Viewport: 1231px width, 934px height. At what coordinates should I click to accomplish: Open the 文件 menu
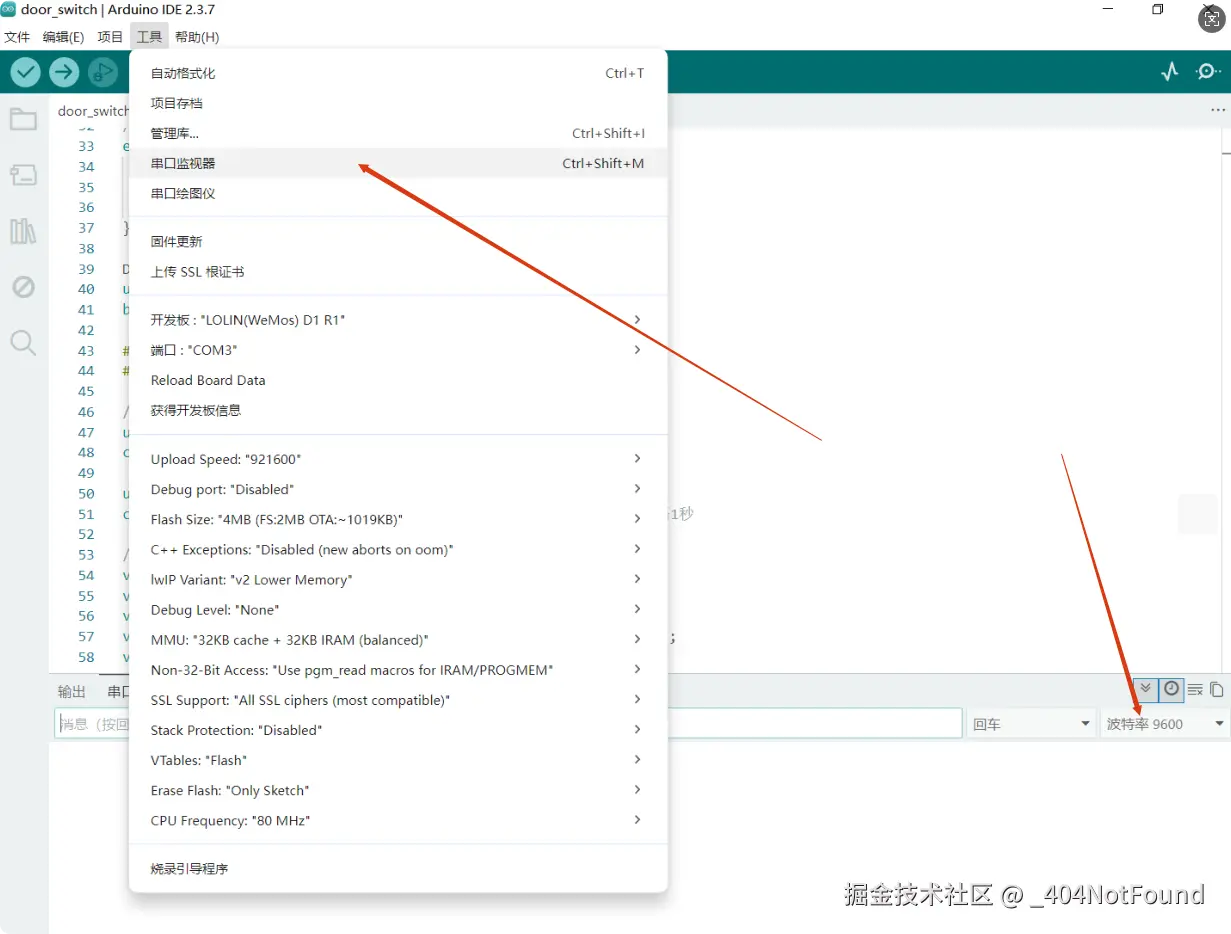click(x=17, y=37)
